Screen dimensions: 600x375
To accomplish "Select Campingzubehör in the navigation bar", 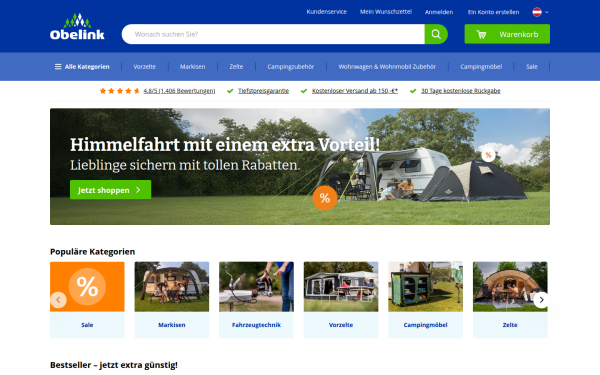I will click(x=290, y=67).
